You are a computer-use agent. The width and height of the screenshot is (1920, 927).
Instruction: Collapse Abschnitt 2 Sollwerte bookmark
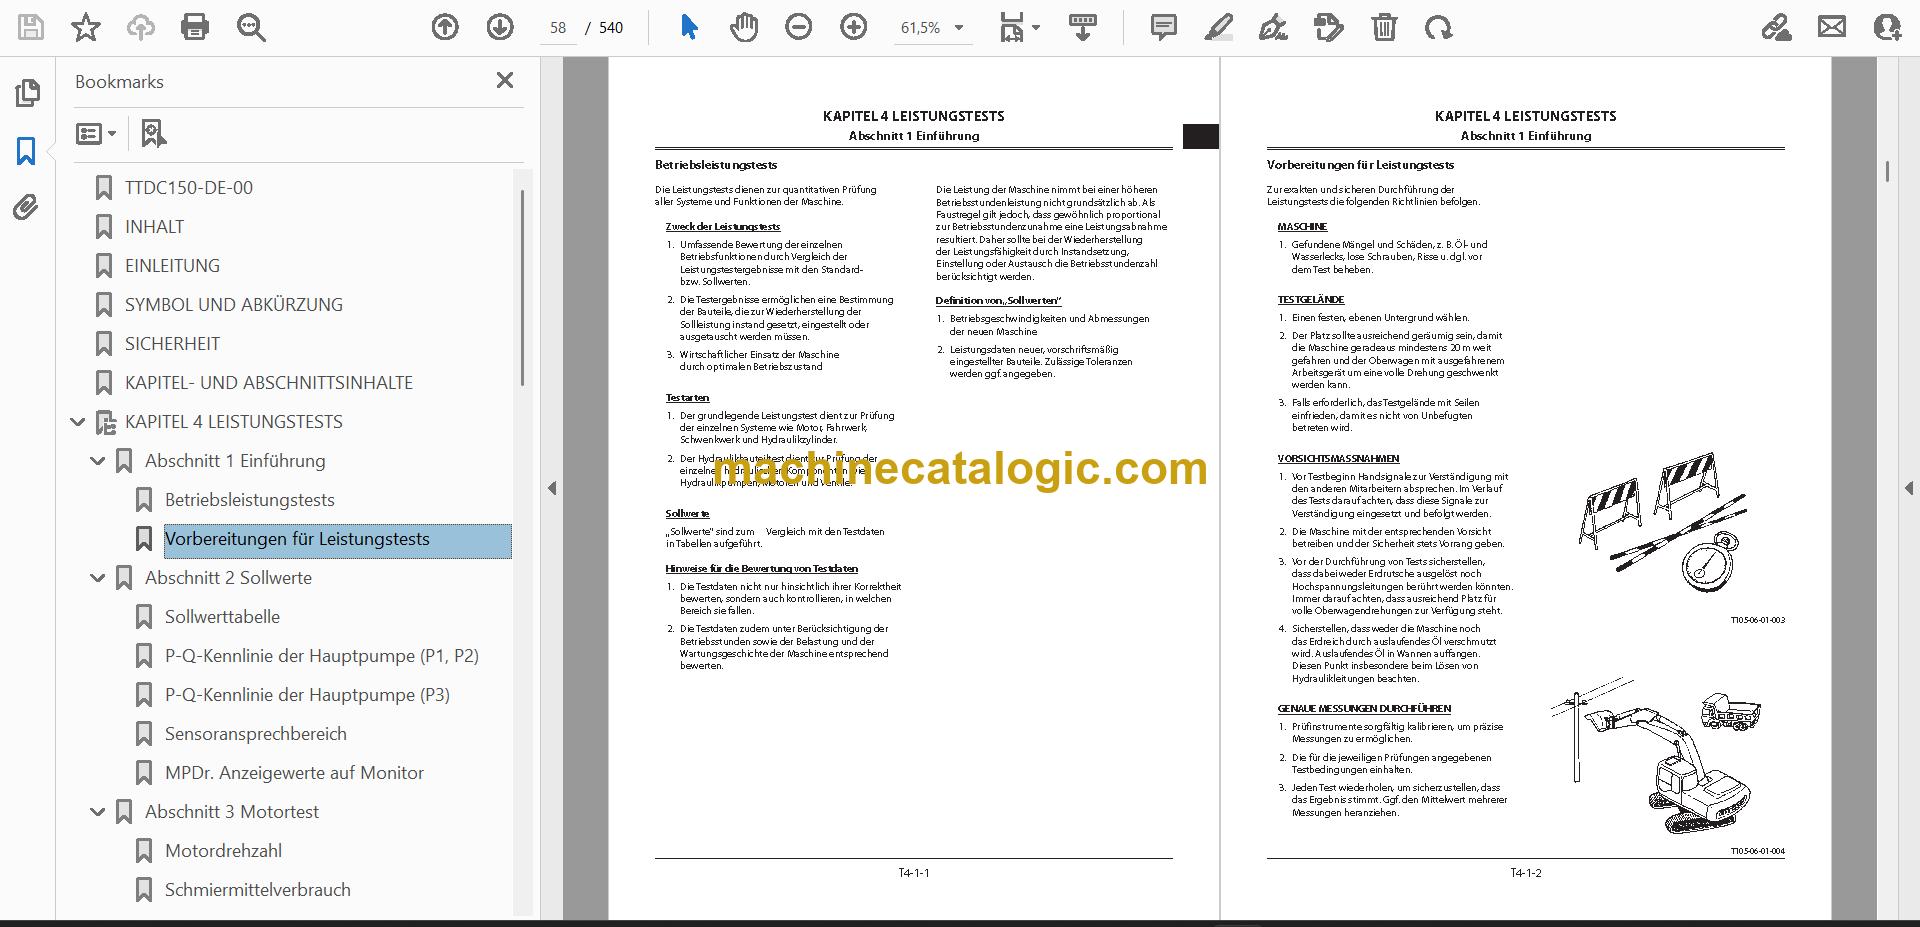click(x=98, y=578)
